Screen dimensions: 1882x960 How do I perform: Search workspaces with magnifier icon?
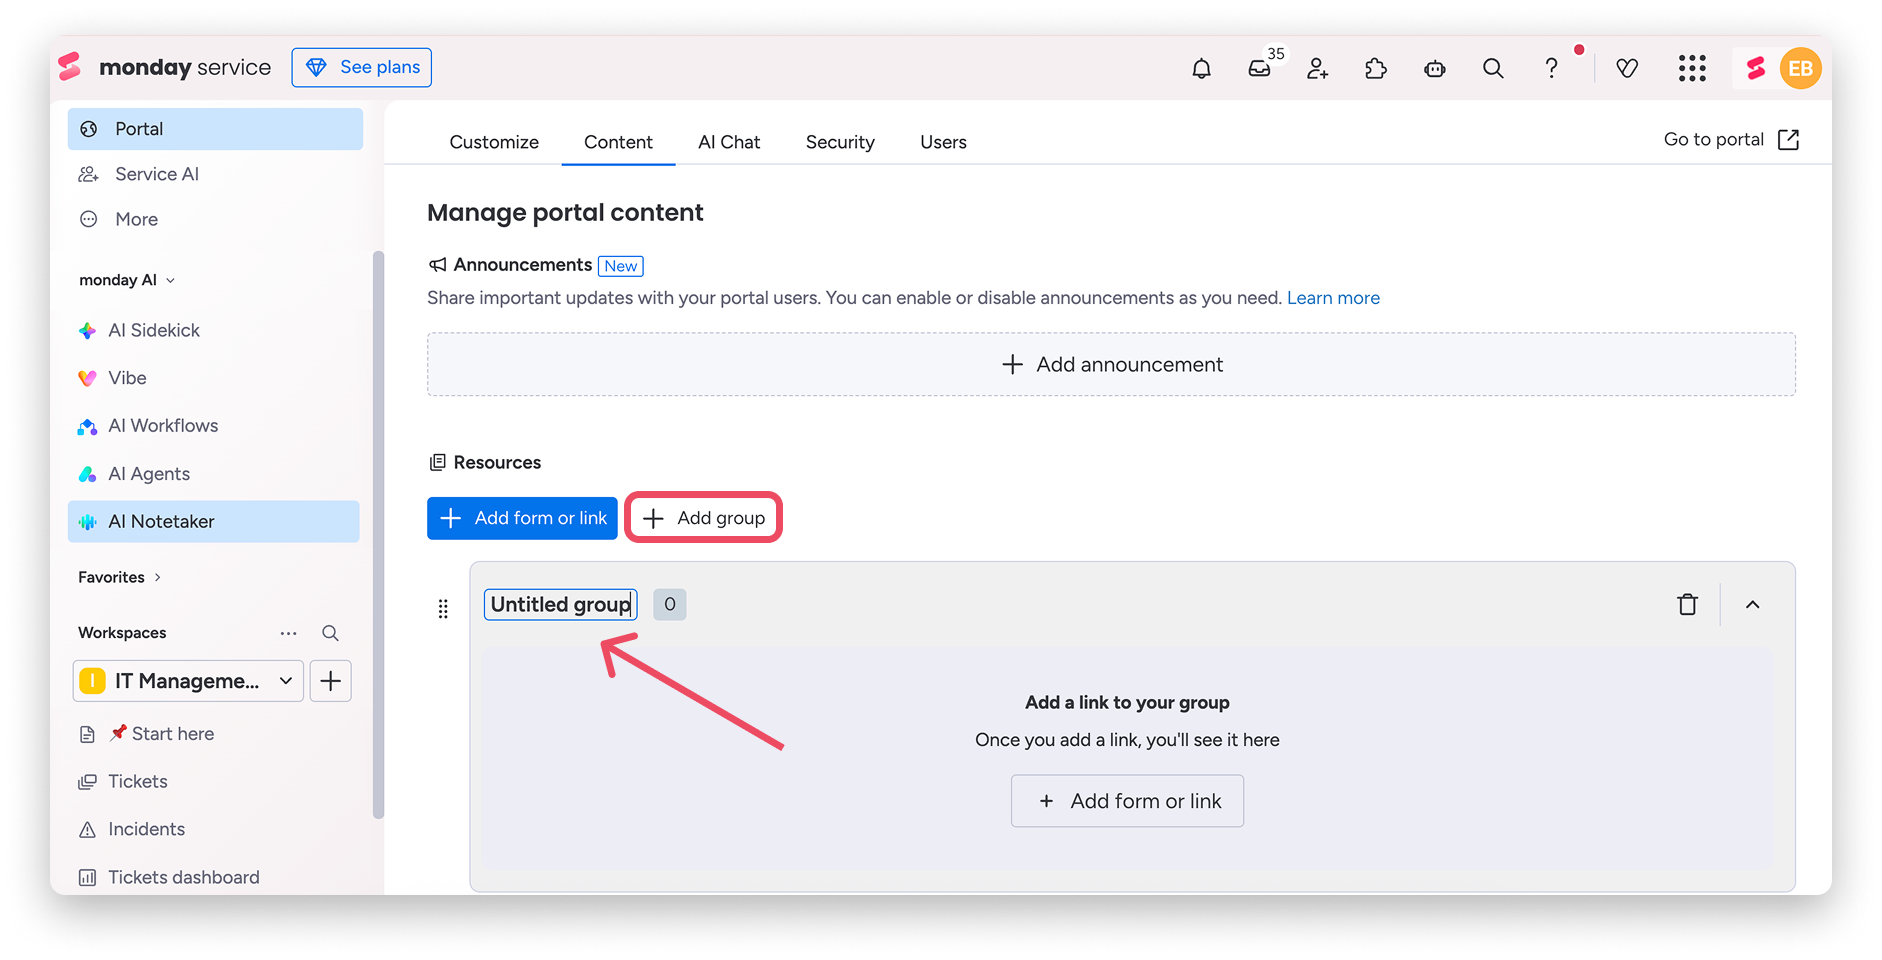(x=330, y=633)
